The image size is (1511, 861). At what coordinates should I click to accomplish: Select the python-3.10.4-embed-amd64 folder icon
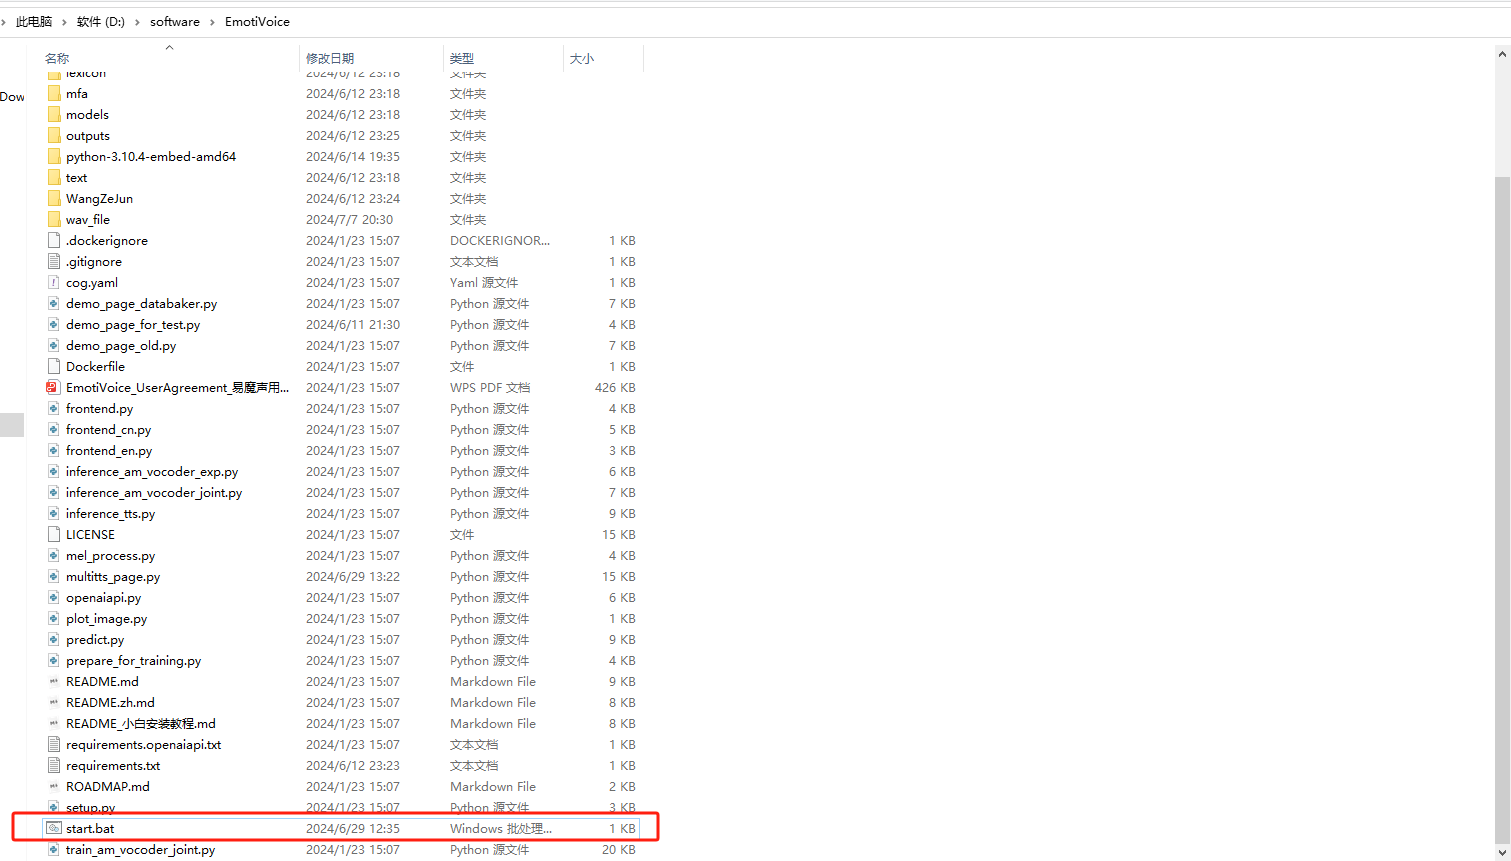(x=54, y=157)
